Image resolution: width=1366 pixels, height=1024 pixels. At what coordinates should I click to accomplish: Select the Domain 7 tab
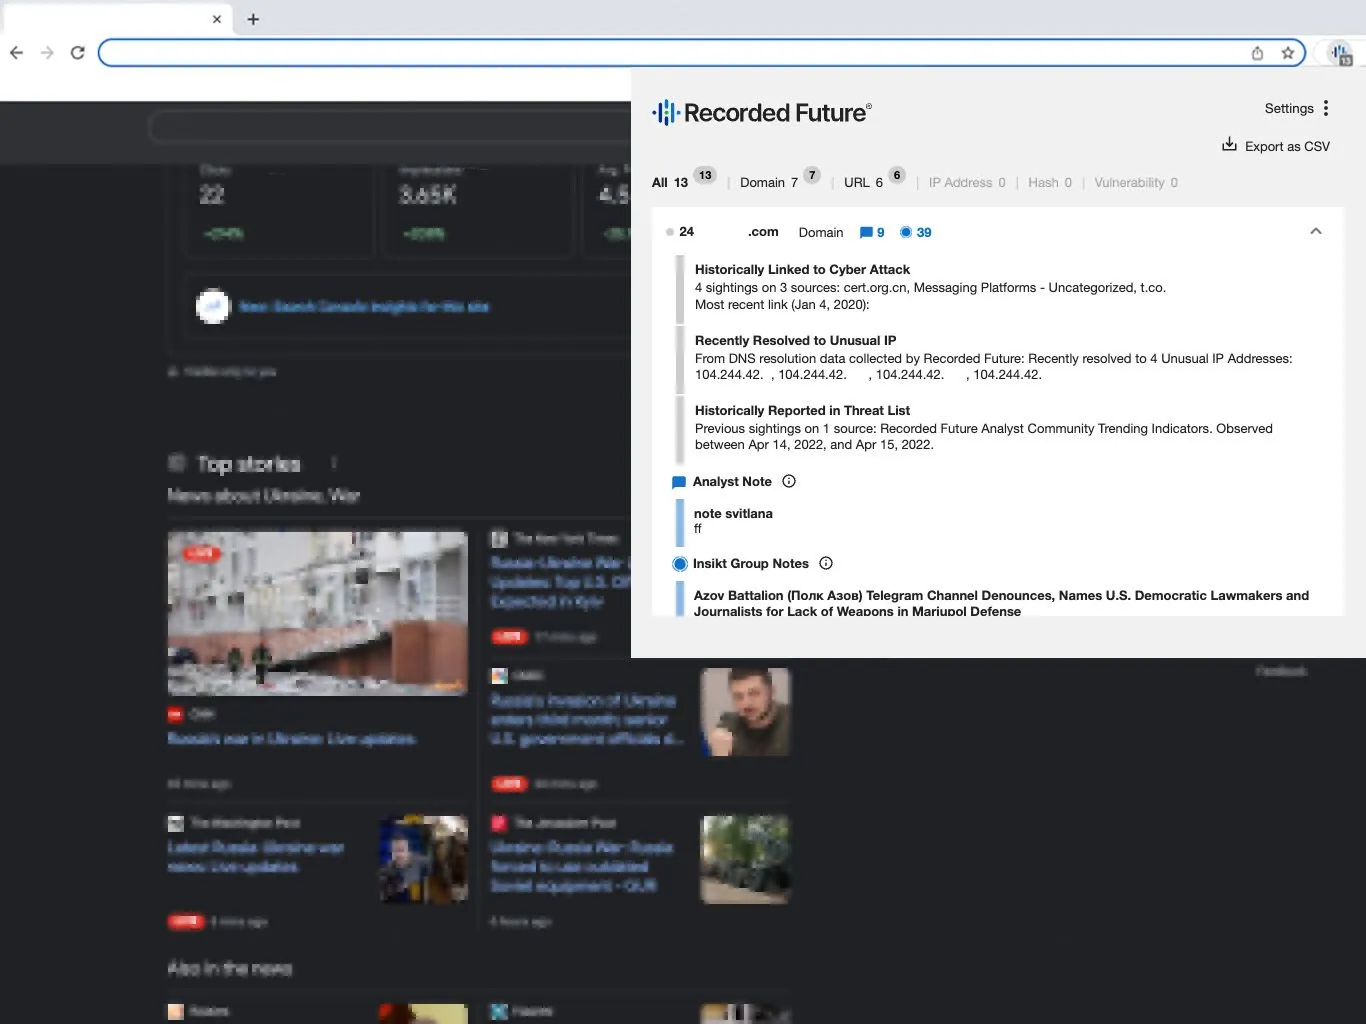[x=780, y=180]
